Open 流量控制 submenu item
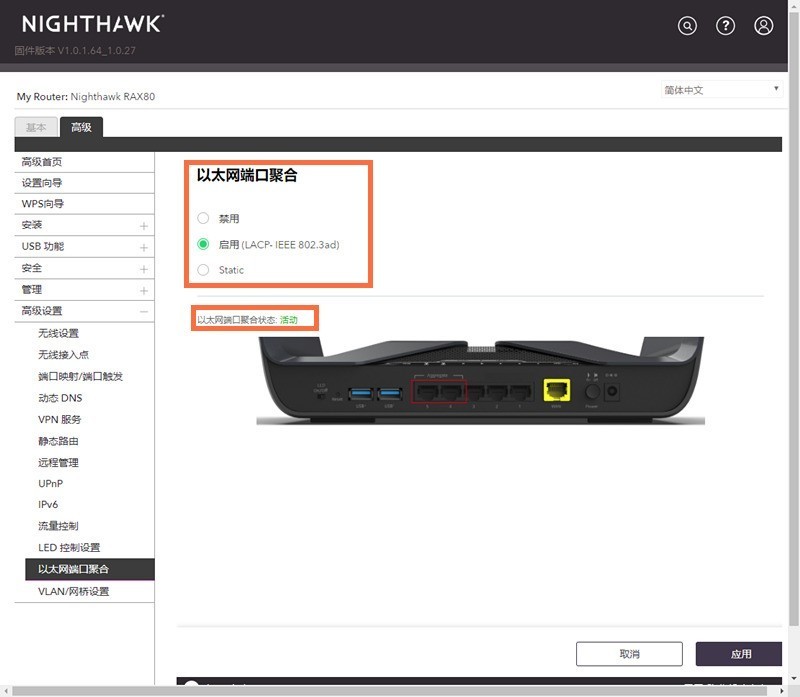This screenshot has width=800, height=697. [58, 526]
